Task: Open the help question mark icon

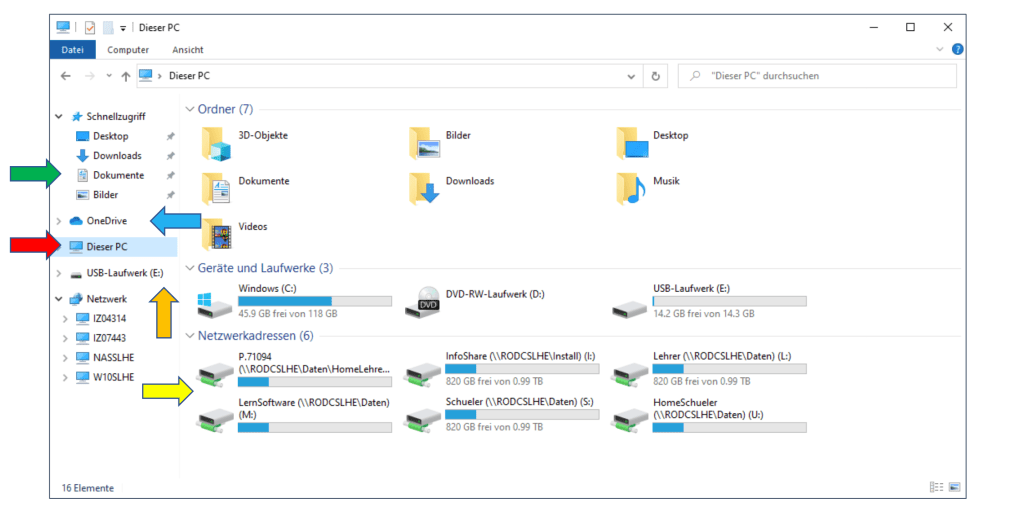Action: pyautogui.click(x=957, y=49)
